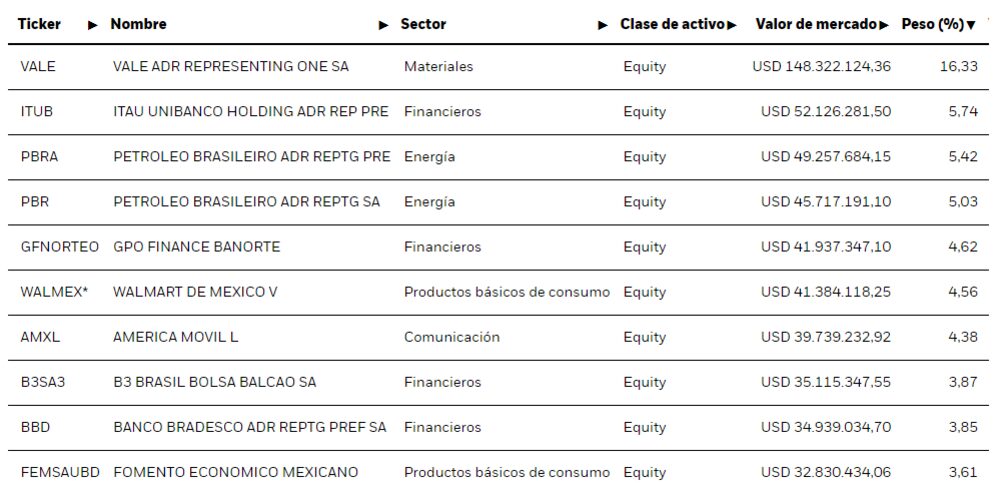Toggle the Peso (%) descending sort arrow
Screen dimensions: 1000x483
click(971, 25)
